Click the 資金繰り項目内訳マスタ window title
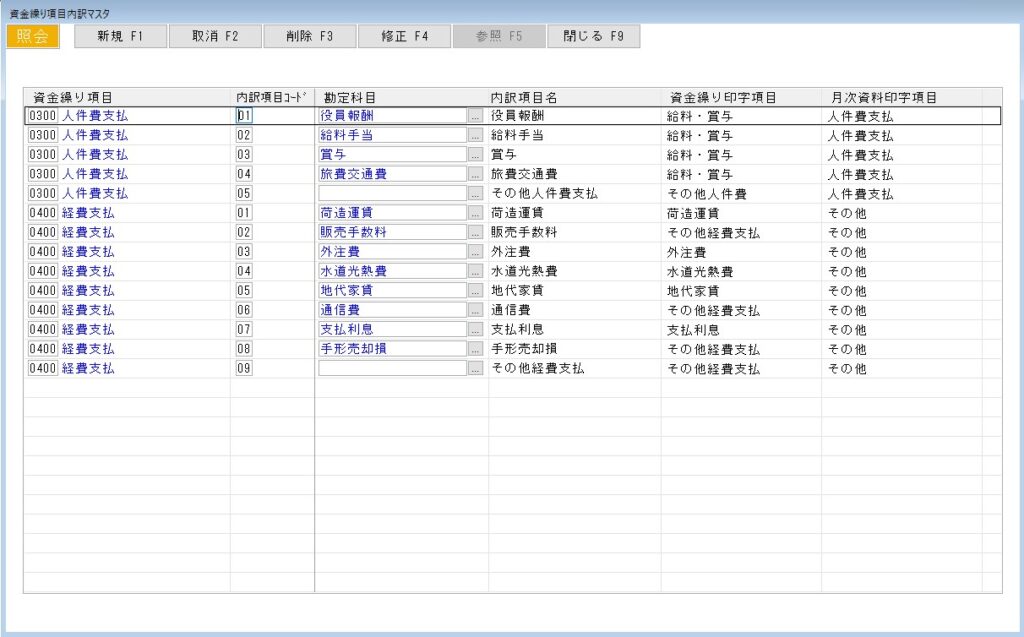 coord(60,13)
